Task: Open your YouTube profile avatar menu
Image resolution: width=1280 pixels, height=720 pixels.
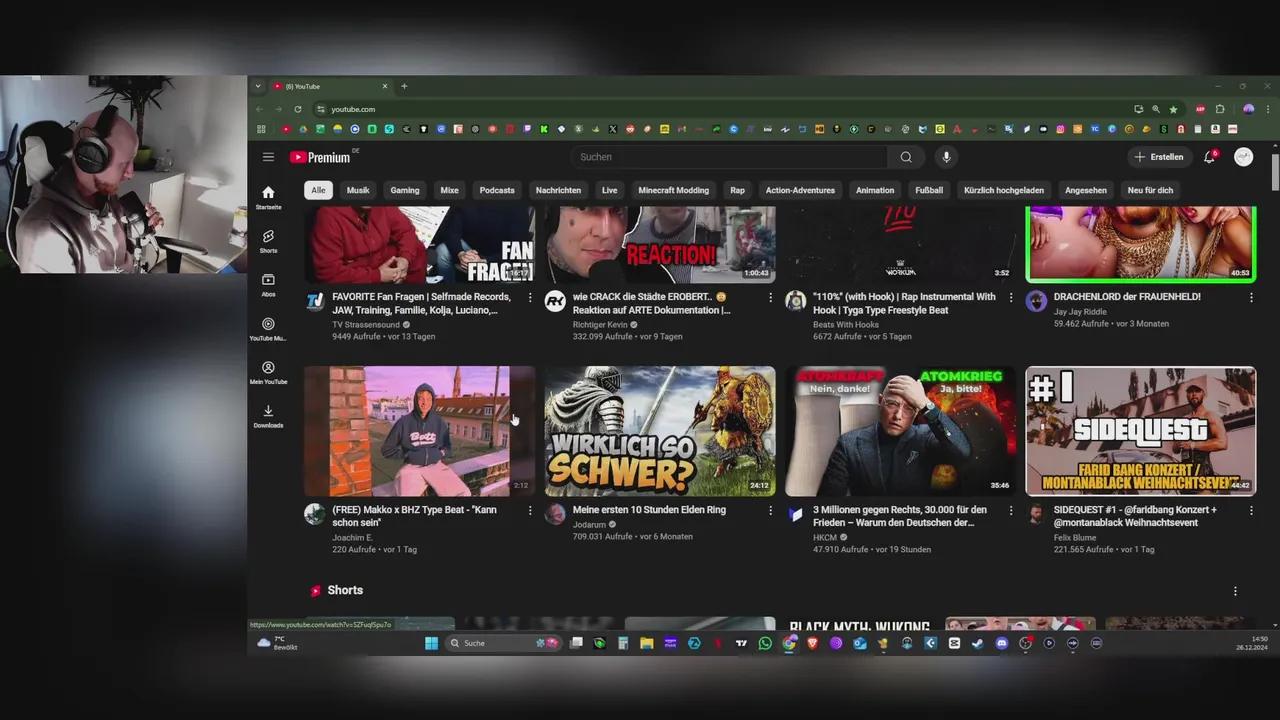Action: [1243, 157]
